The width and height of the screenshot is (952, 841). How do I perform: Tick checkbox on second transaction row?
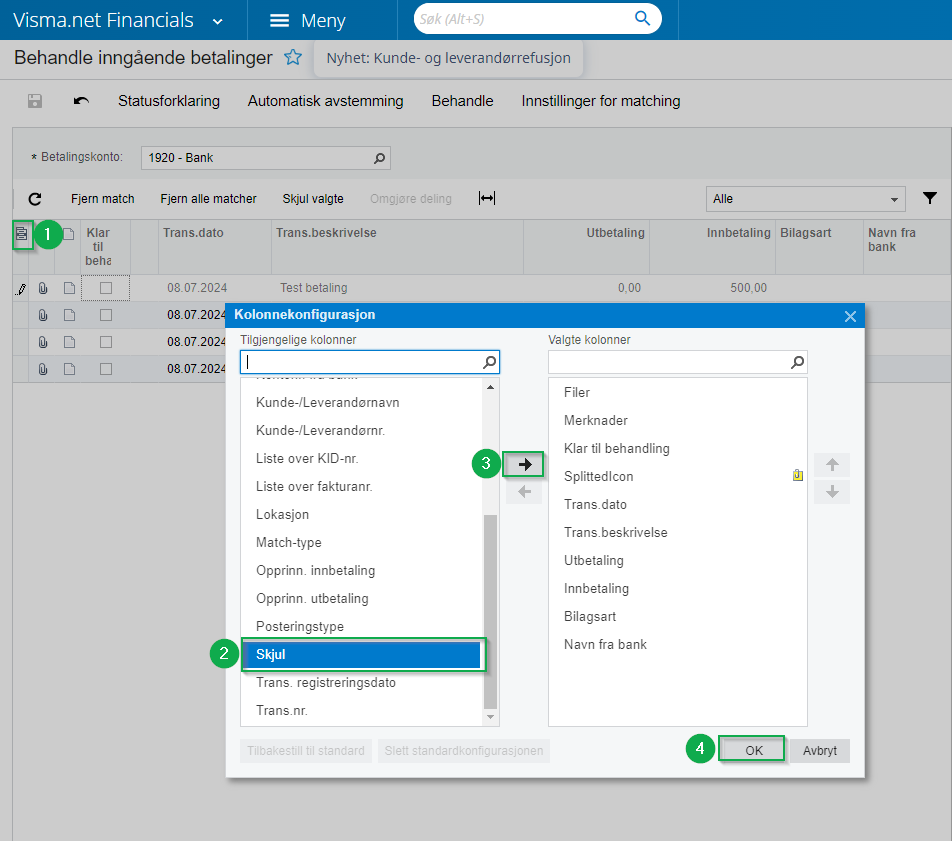pyautogui.click(x=106, y=315)
